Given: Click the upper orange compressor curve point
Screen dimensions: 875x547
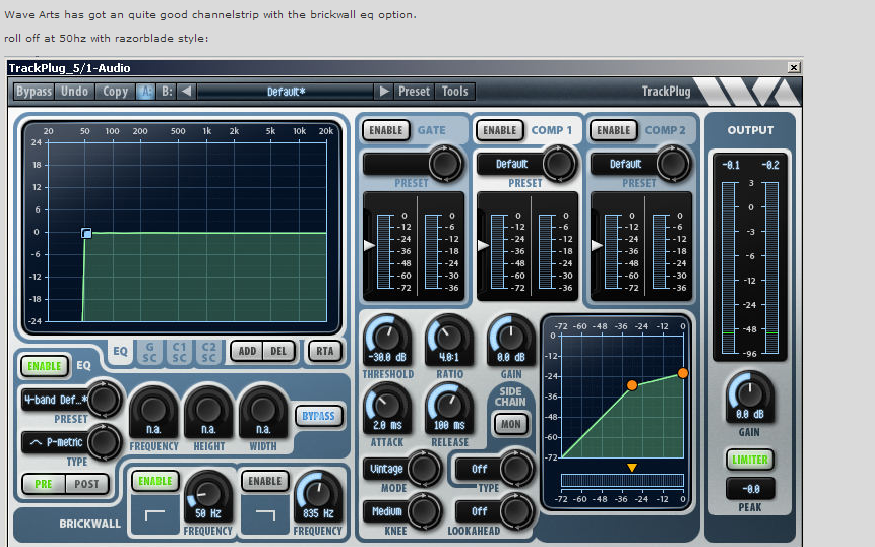Looking at the screenshot, I should 682,373.
